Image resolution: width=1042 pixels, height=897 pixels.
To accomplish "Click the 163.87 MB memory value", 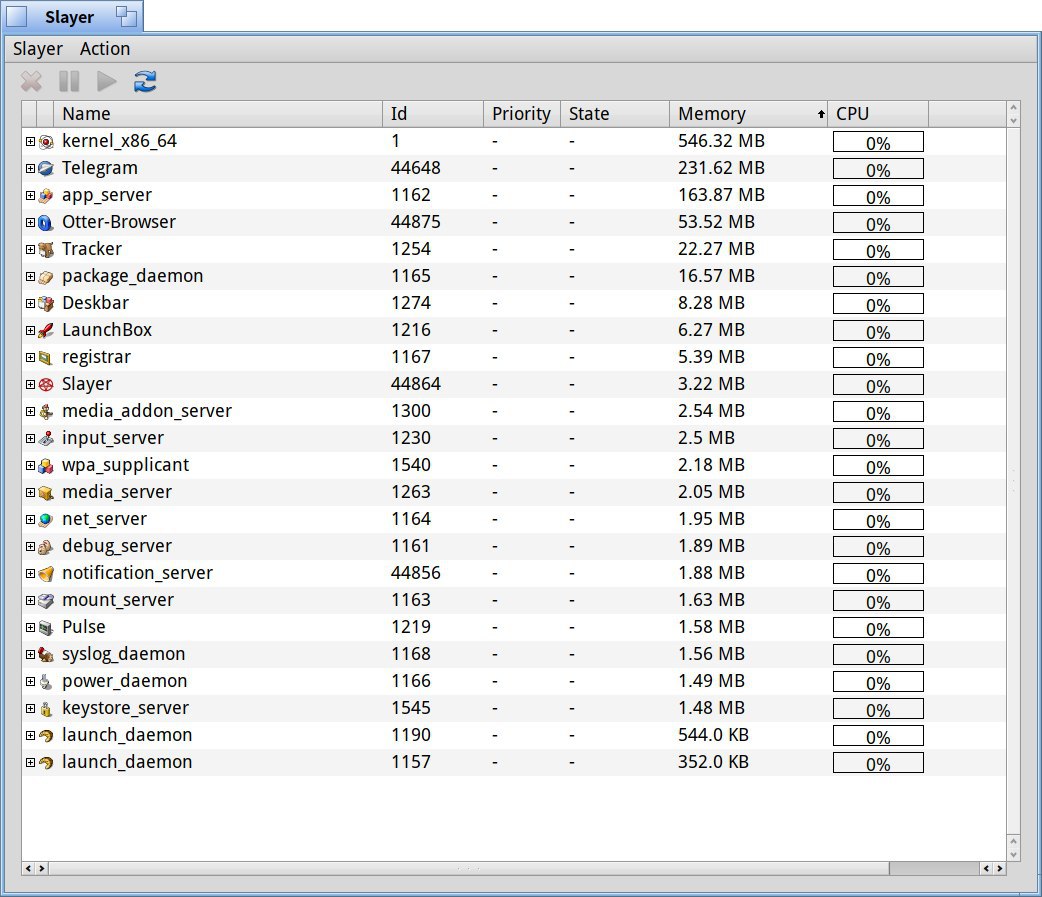I will [x=721, y=195].
